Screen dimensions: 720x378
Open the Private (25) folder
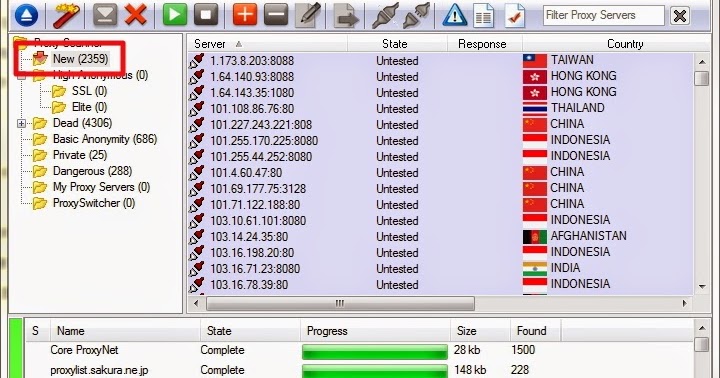click(x=80, y=155)
